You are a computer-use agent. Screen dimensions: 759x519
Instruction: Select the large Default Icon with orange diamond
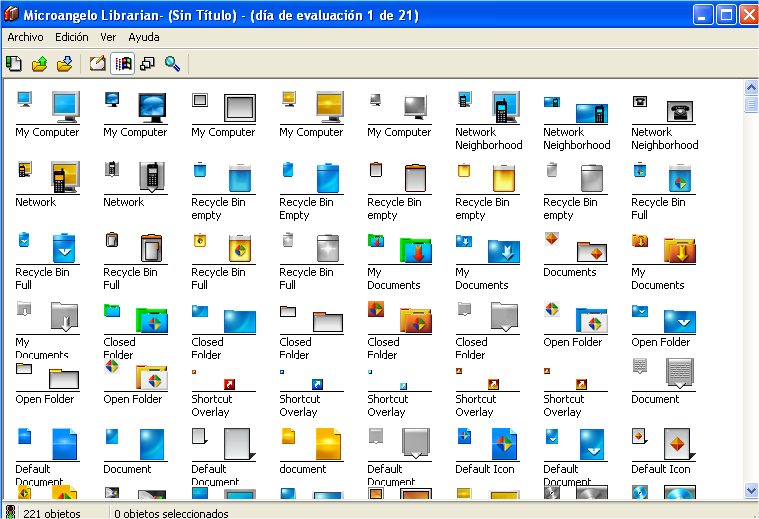(x=680, y=444)
